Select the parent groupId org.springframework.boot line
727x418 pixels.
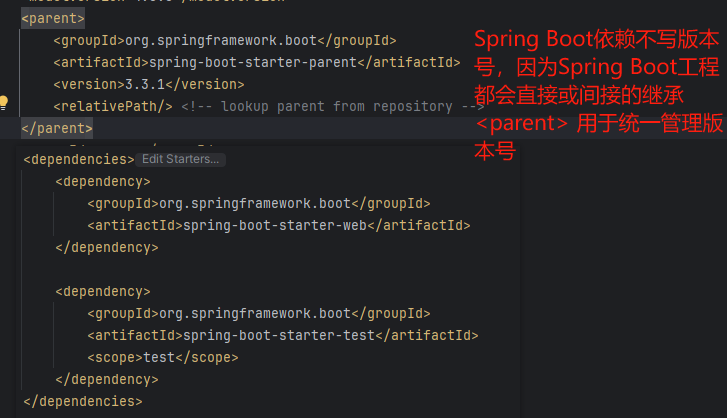pos(225,41)
